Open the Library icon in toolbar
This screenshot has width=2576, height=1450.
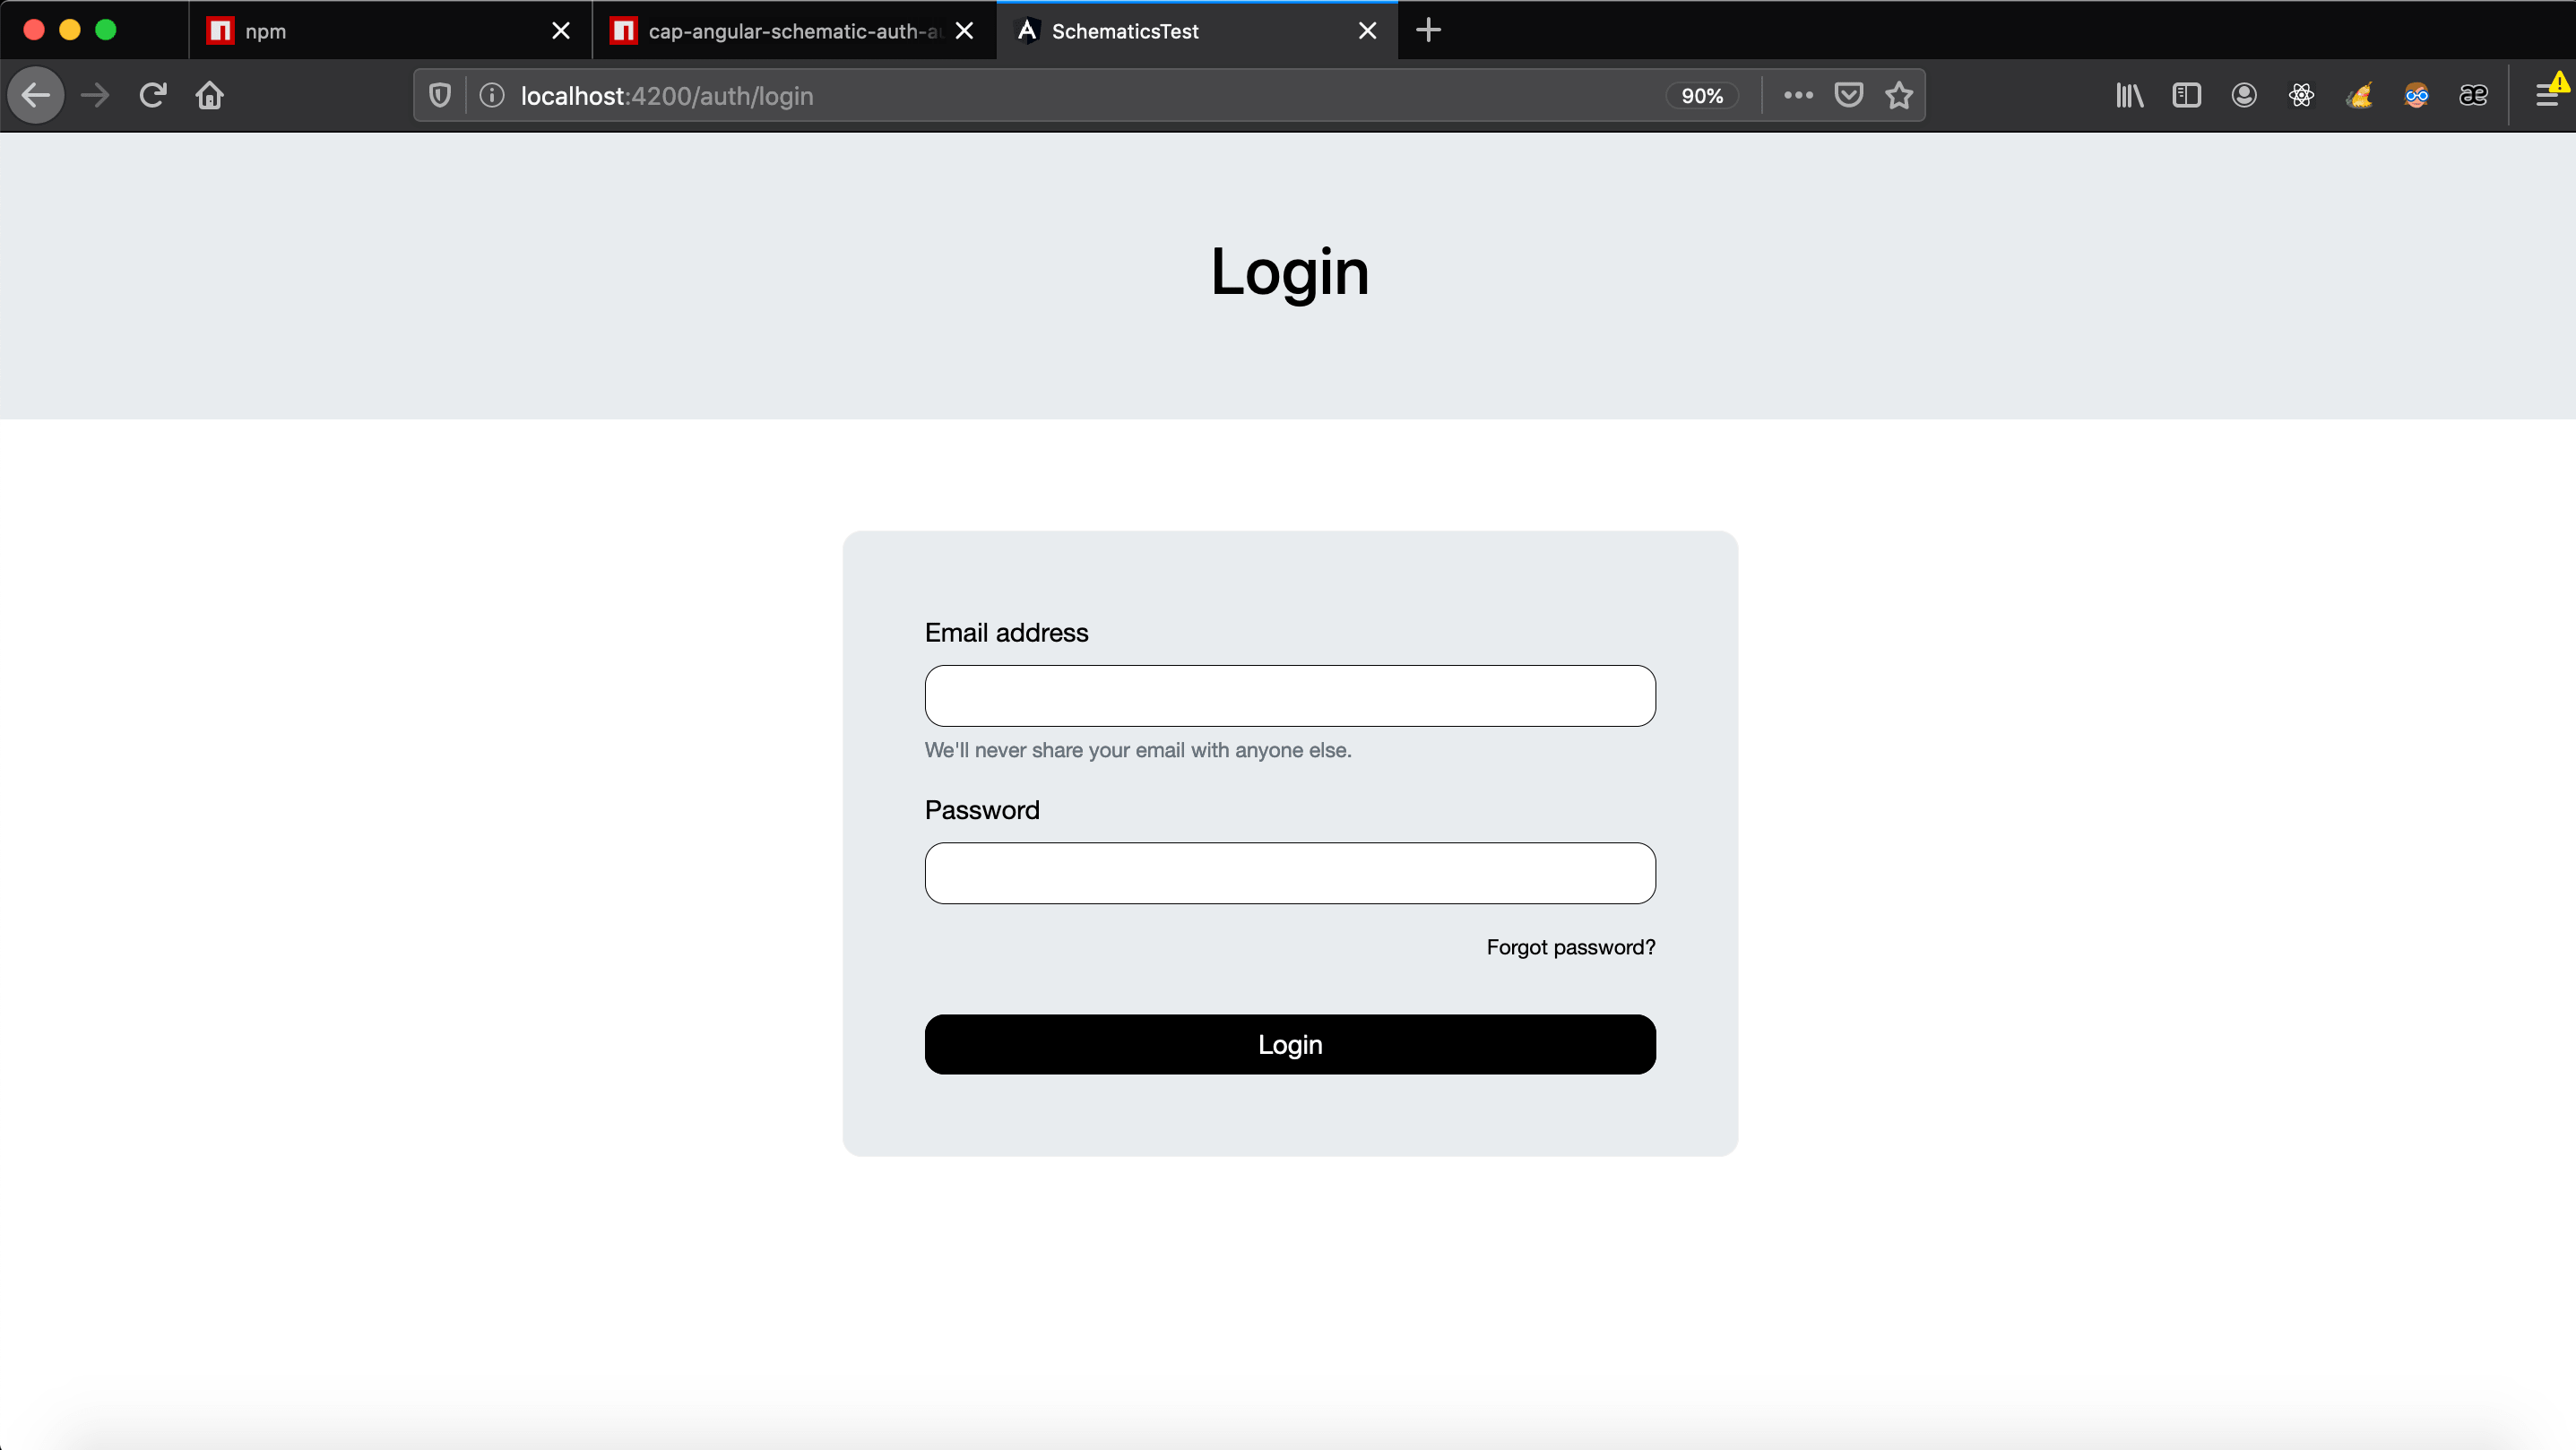pos(2129,96)
